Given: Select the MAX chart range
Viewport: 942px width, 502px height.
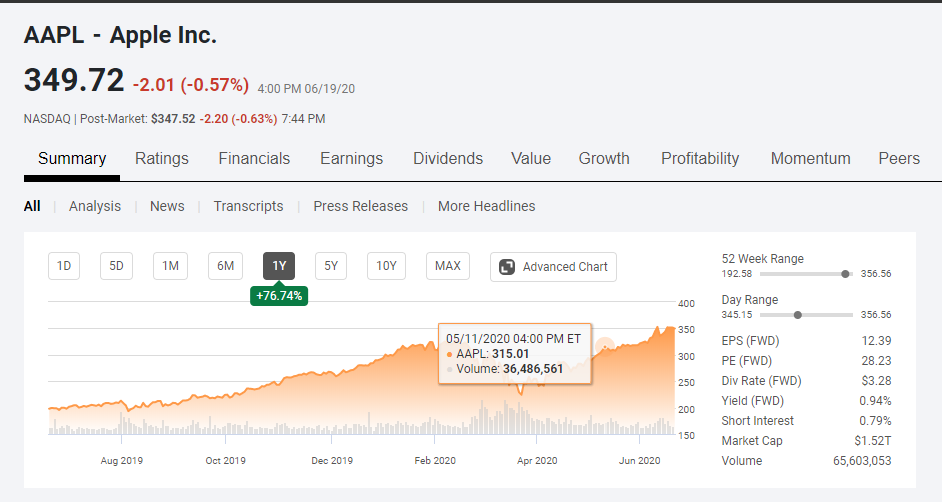Looking at the screenshot, I should pos(448,266).
